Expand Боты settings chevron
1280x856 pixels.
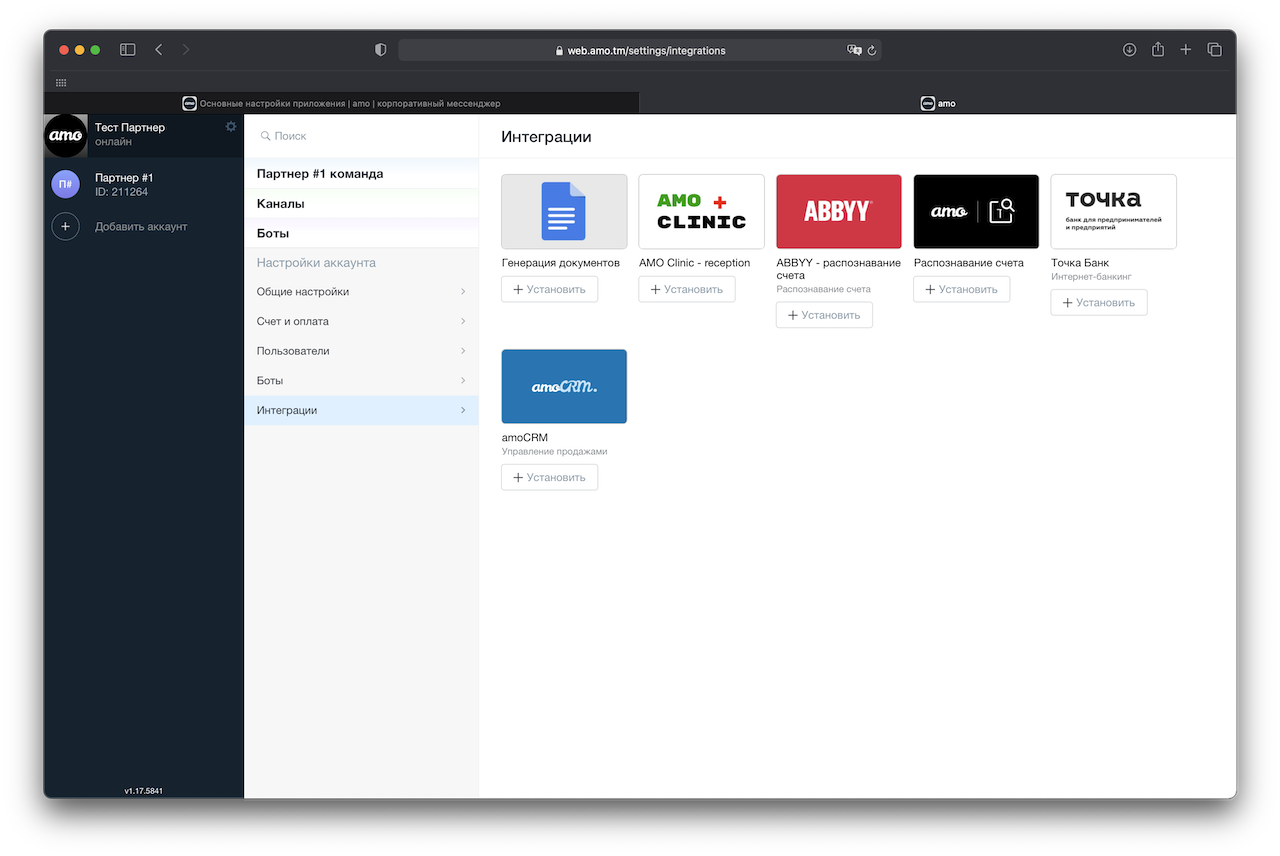pyautogui.click(x=463, y=381)
